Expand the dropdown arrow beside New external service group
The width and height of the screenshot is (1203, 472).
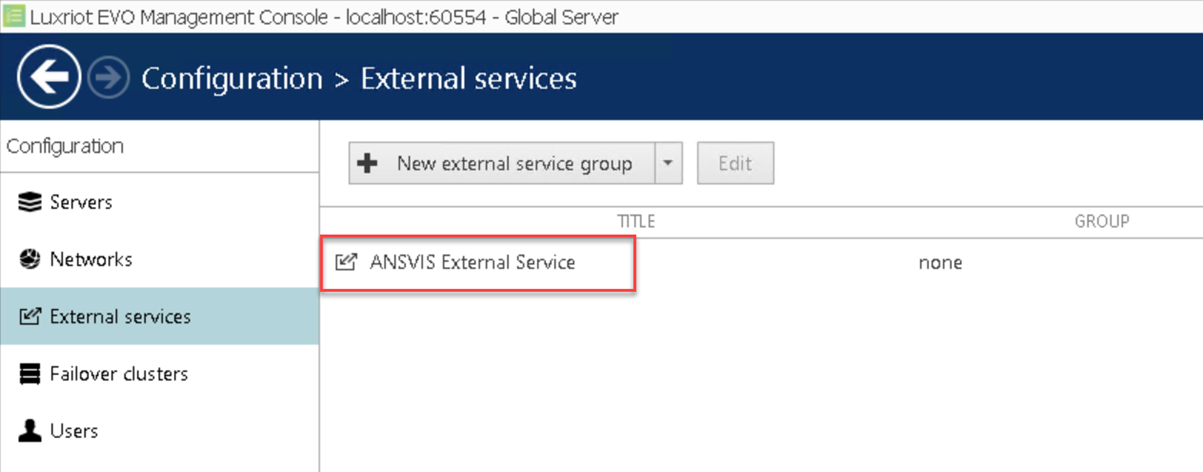tap(668, 164)
